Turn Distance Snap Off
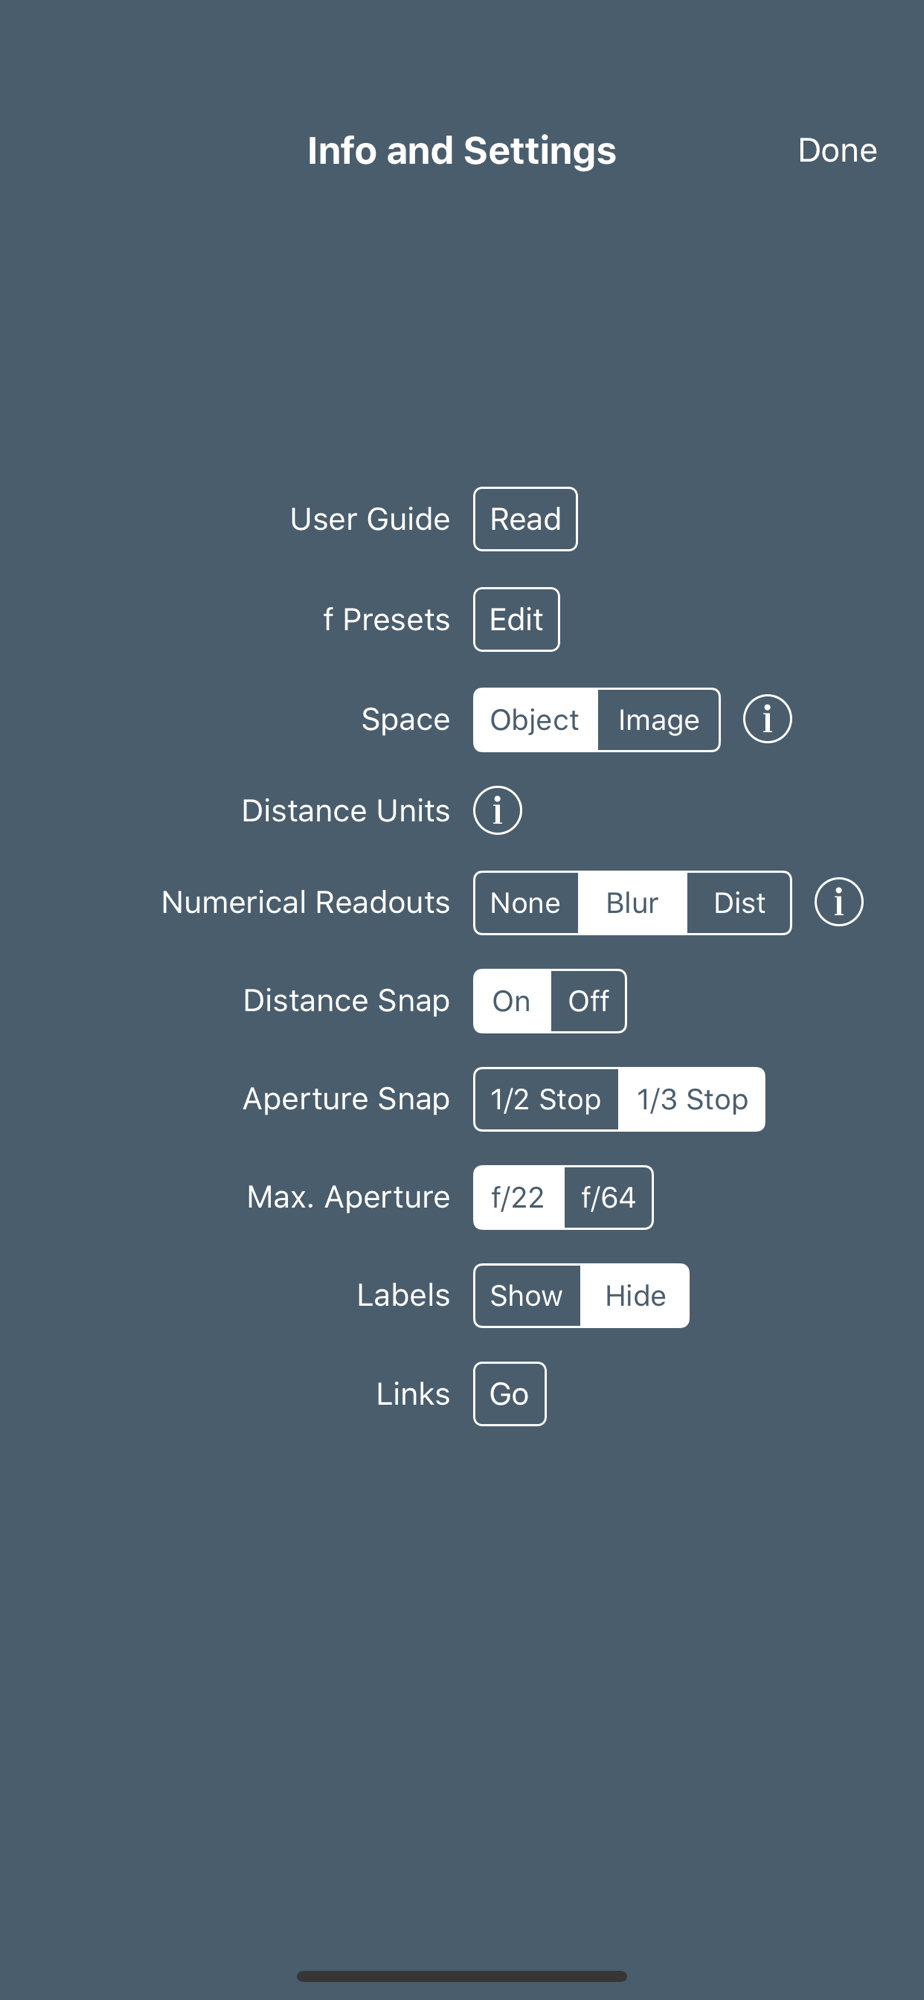Image resolution: width=924 pixels, height=2000 pixels. point(588,1001)
